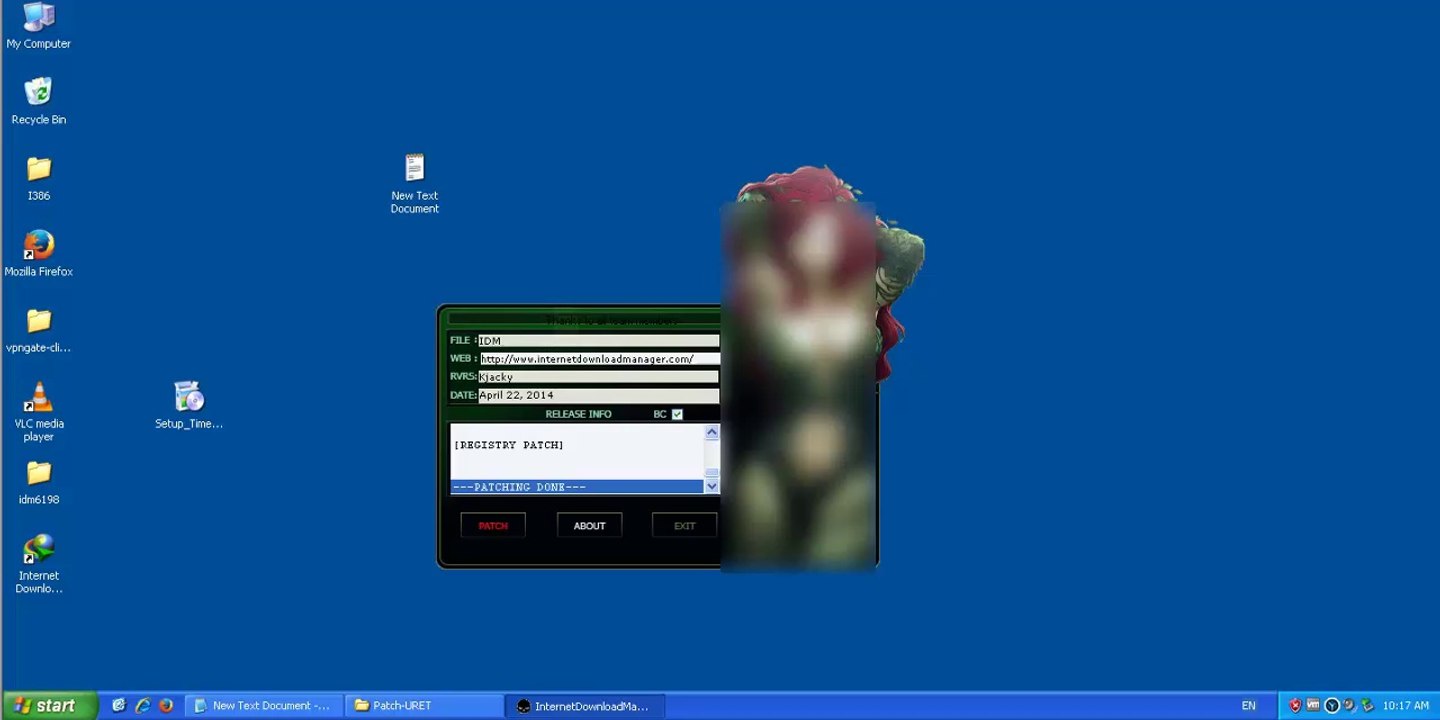Select the PATCHING DONE line
The height and width of the screenshot is (720, 1440).
coord(577,487)
